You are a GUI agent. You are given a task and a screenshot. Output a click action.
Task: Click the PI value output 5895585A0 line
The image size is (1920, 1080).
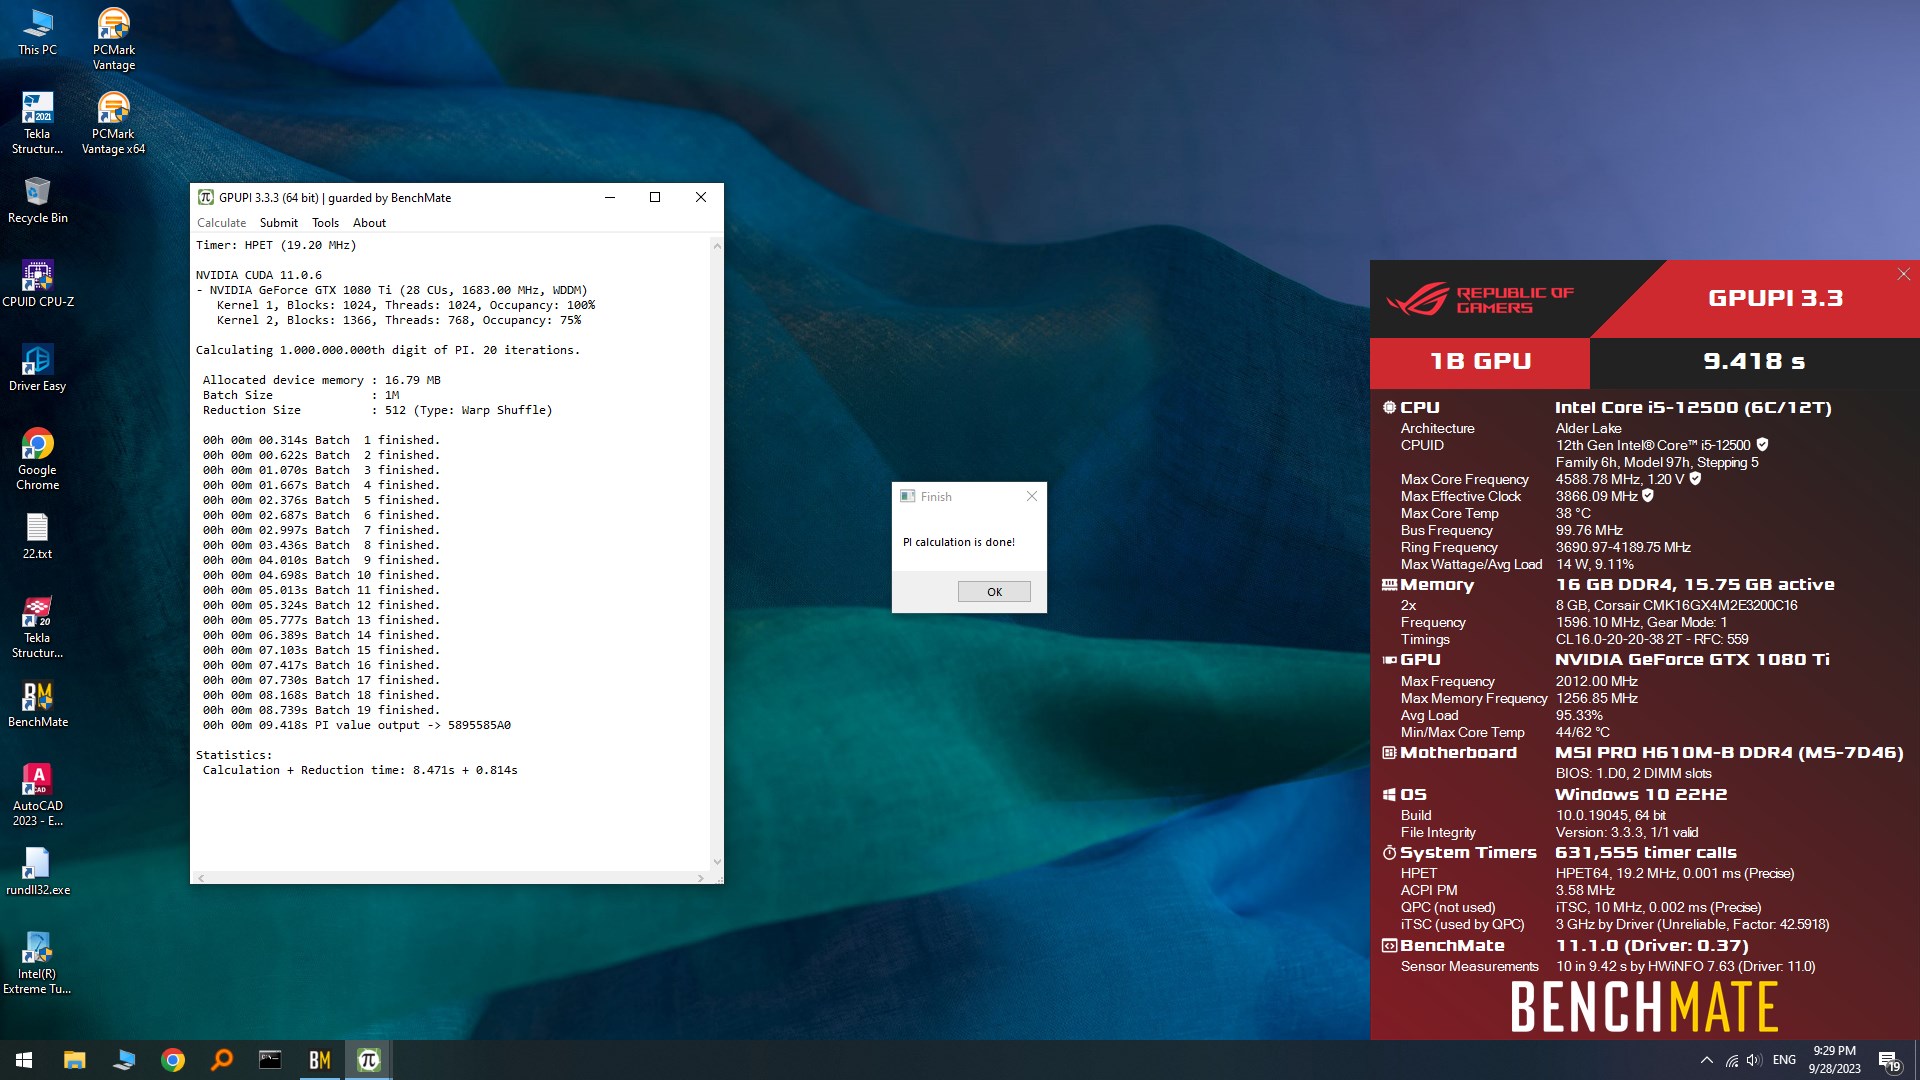coord(357,725)
